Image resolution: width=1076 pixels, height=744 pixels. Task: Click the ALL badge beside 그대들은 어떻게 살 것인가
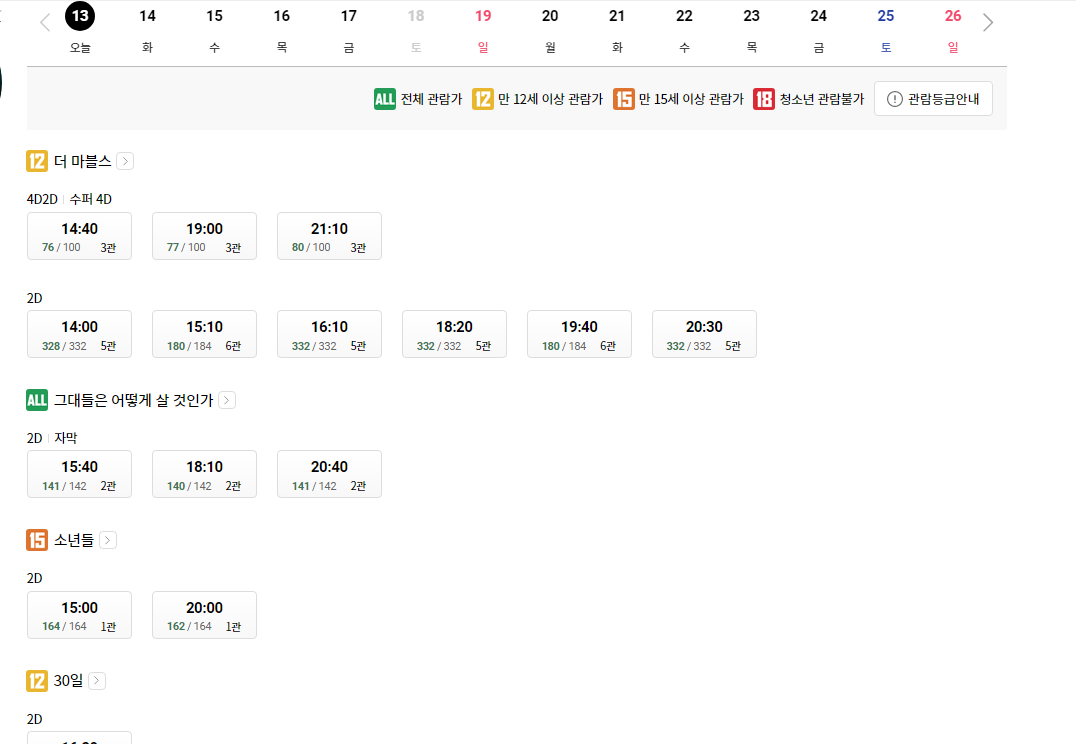37,400
